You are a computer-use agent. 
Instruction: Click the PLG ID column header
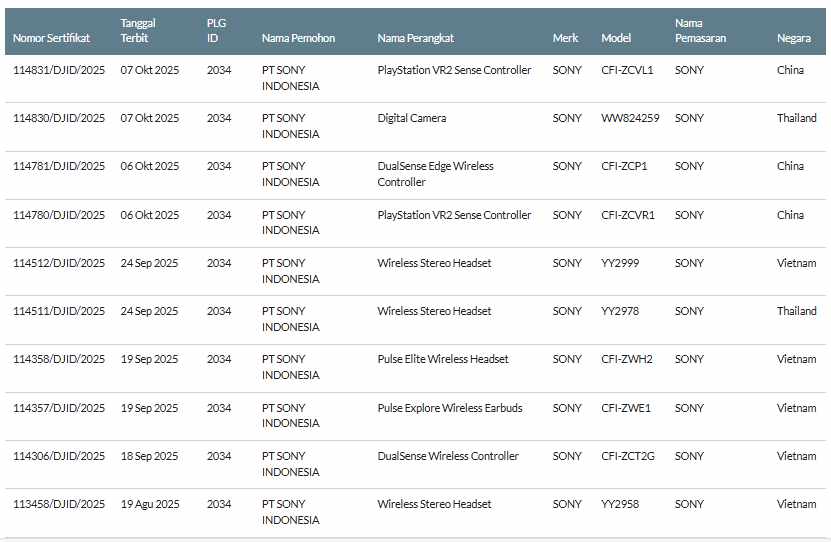pos(217,31)
